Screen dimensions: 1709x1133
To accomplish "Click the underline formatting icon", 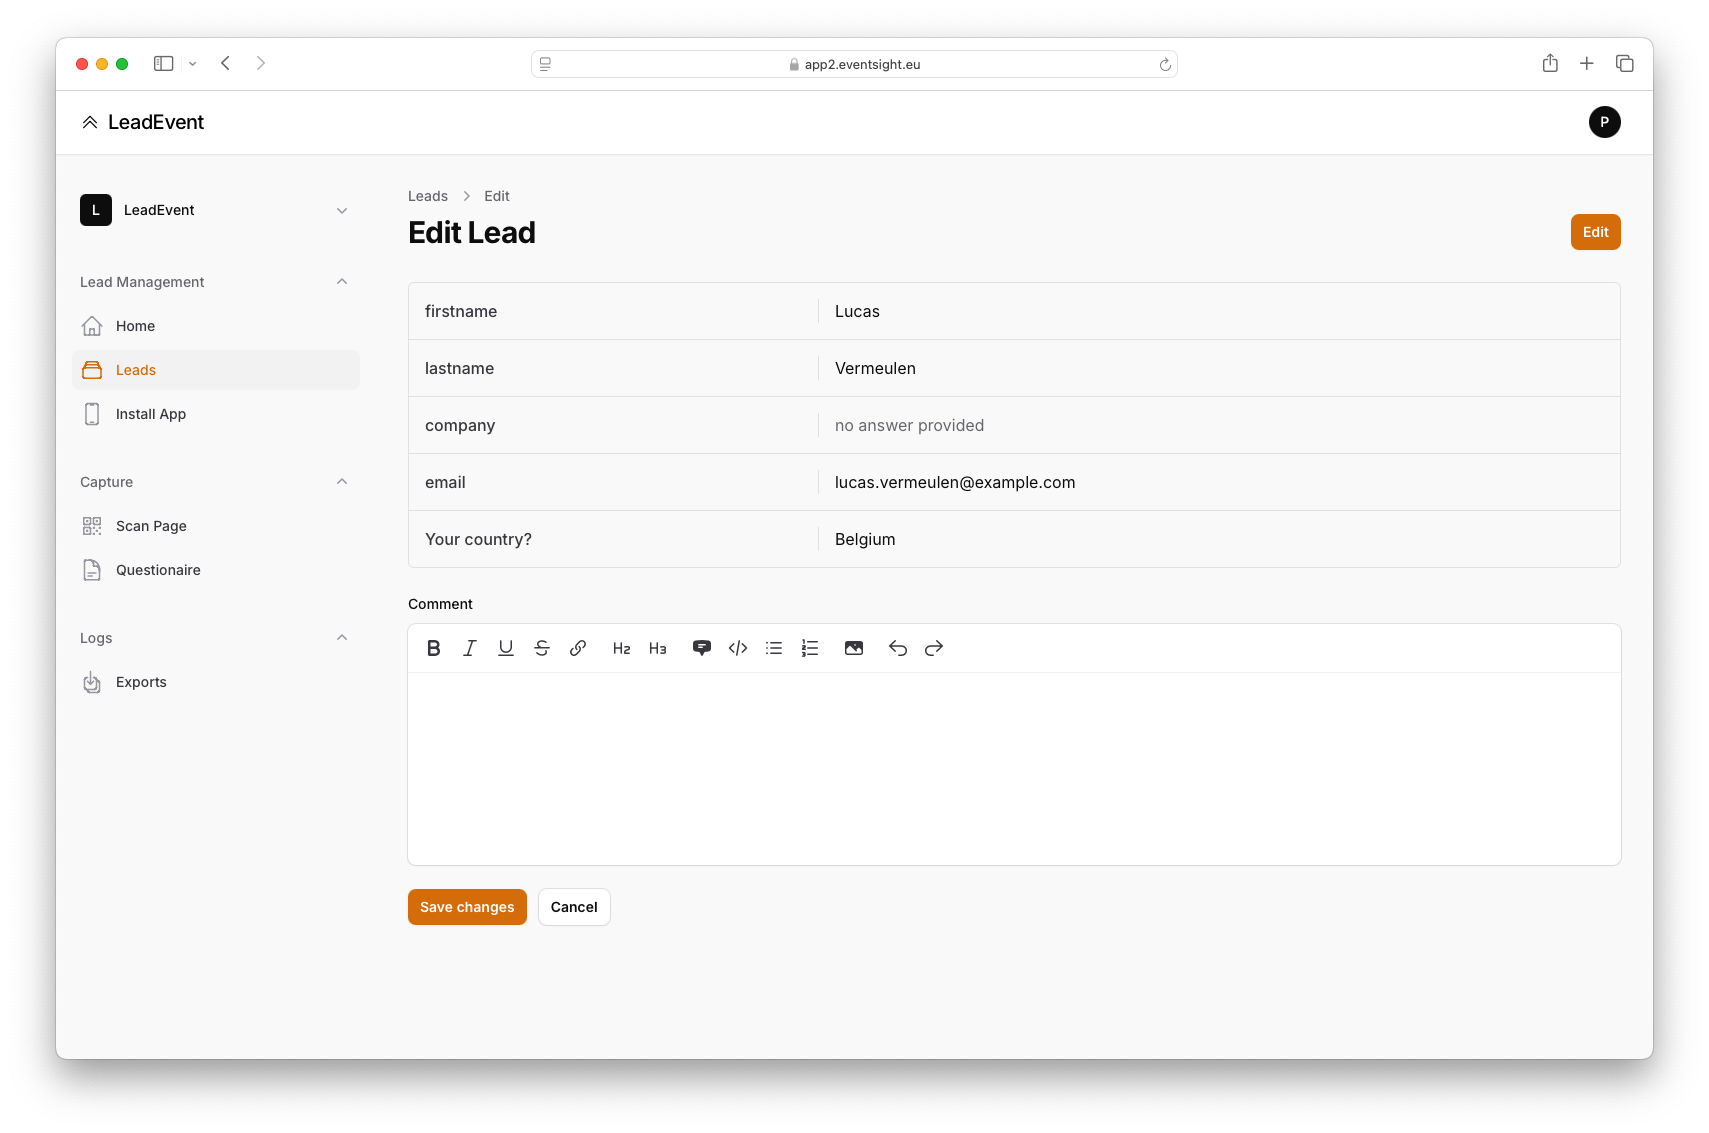I will coord(506,648).
